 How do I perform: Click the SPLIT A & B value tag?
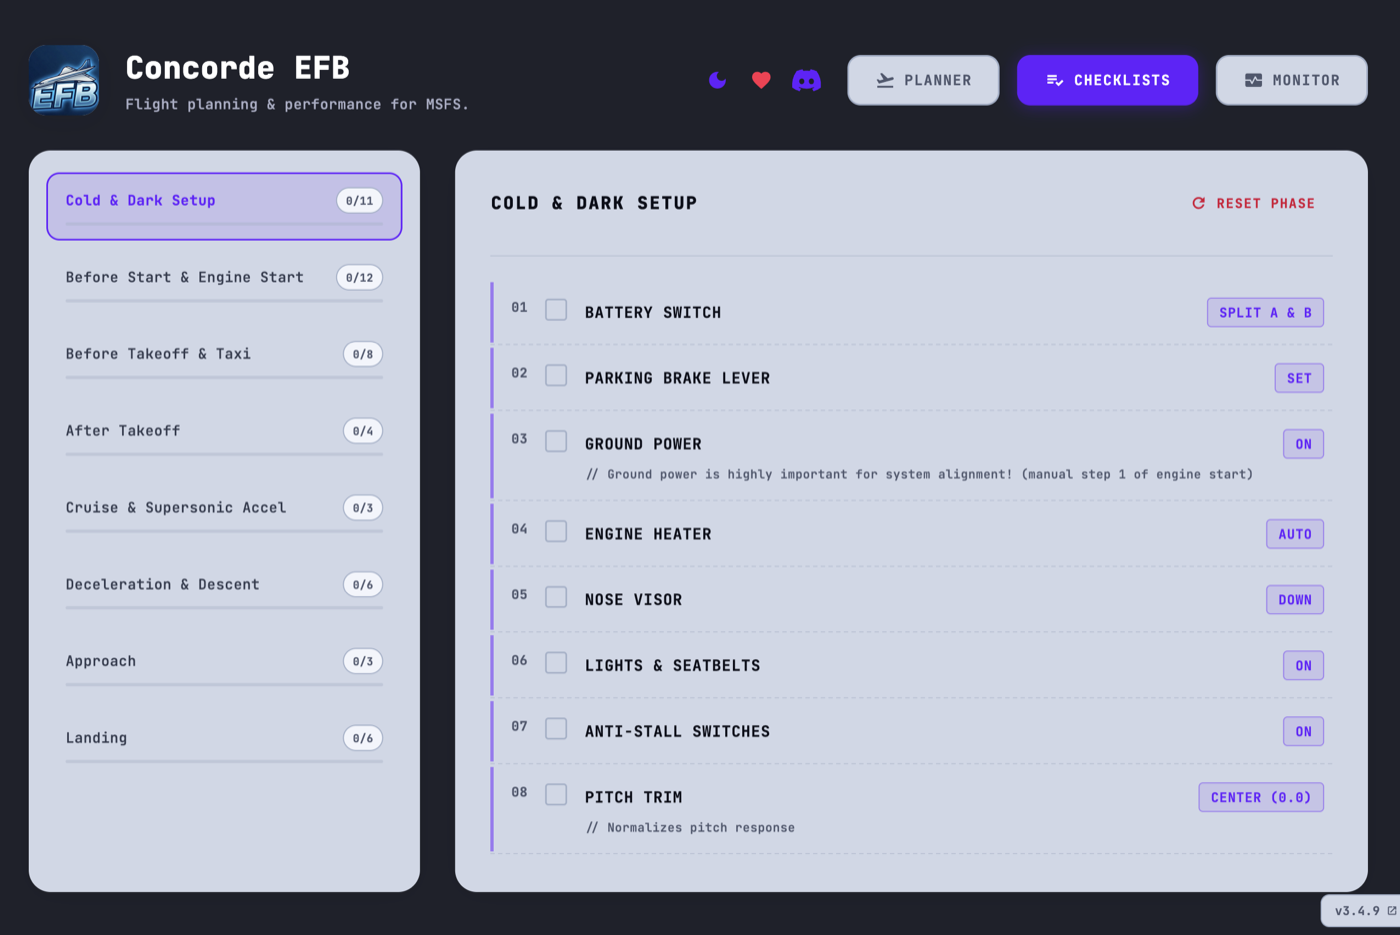click(x=1265, y=312)
